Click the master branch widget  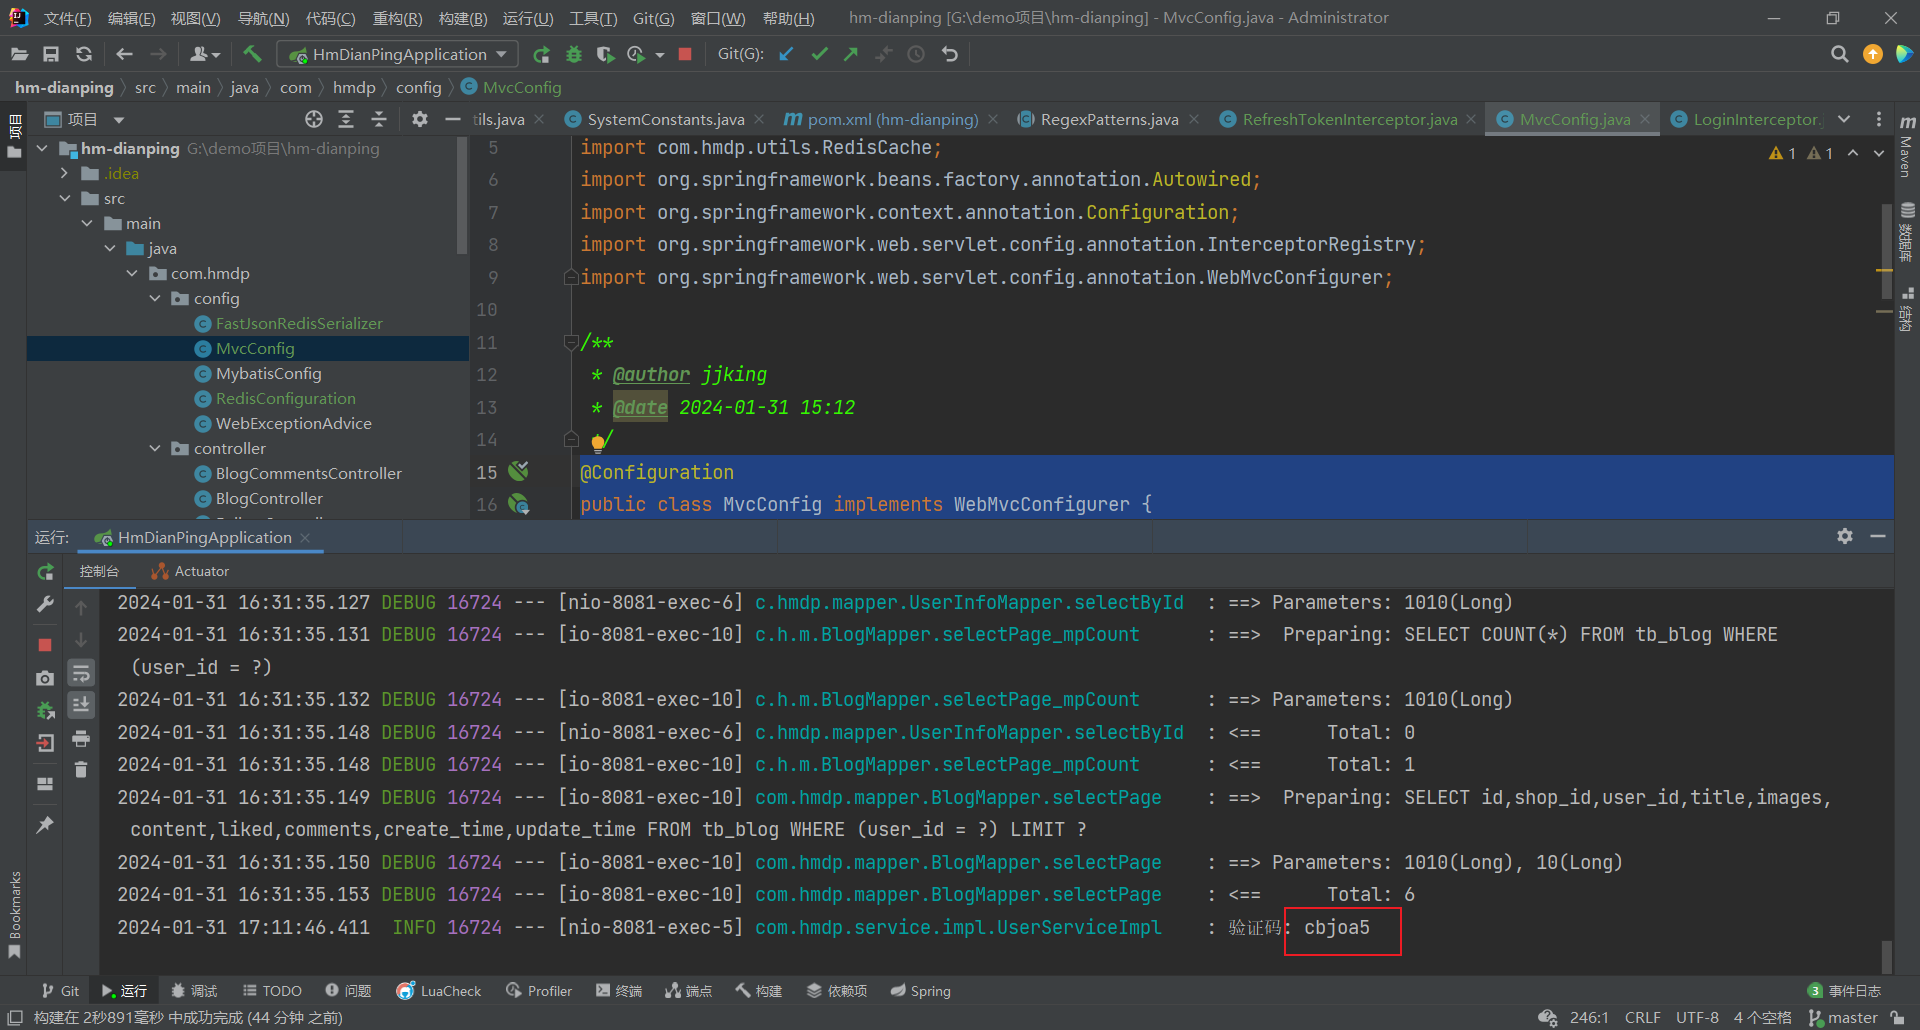(x=1843, y=1017)
